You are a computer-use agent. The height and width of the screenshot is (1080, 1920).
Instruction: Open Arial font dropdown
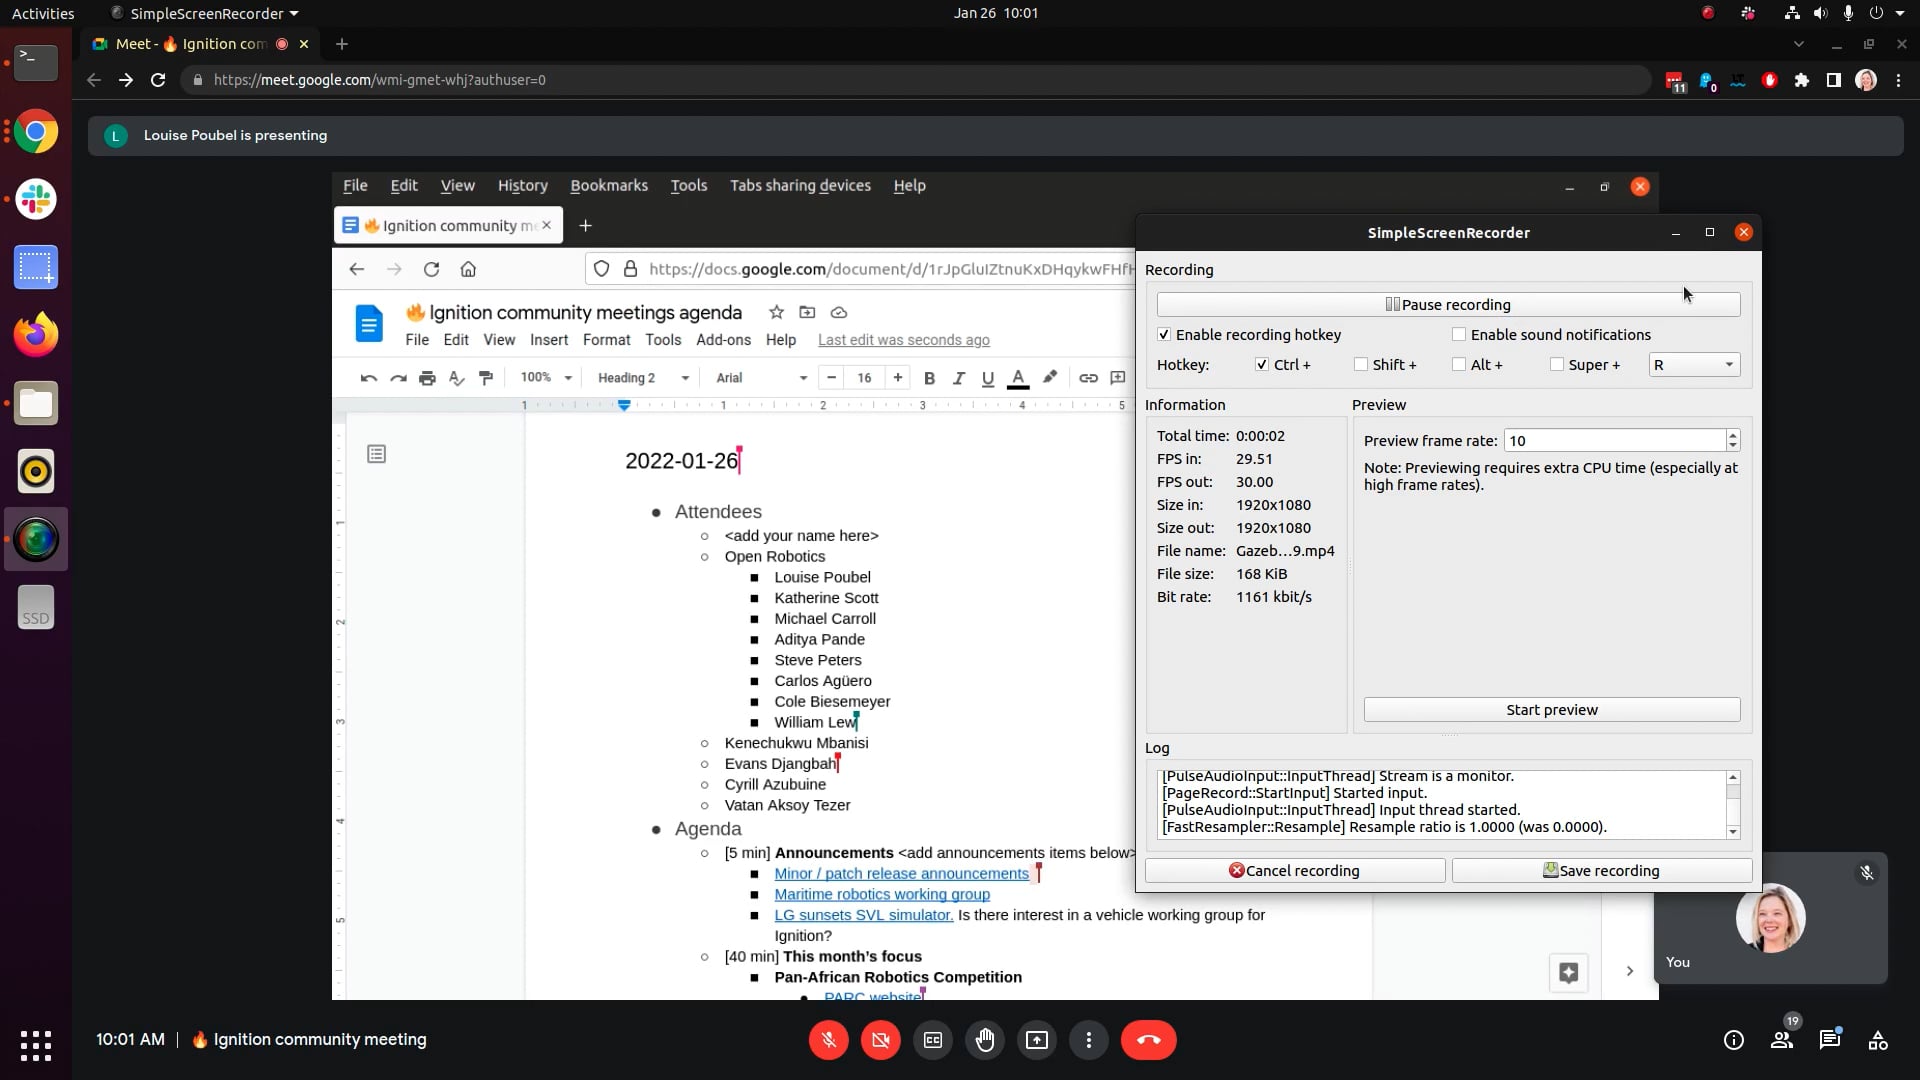761,378
